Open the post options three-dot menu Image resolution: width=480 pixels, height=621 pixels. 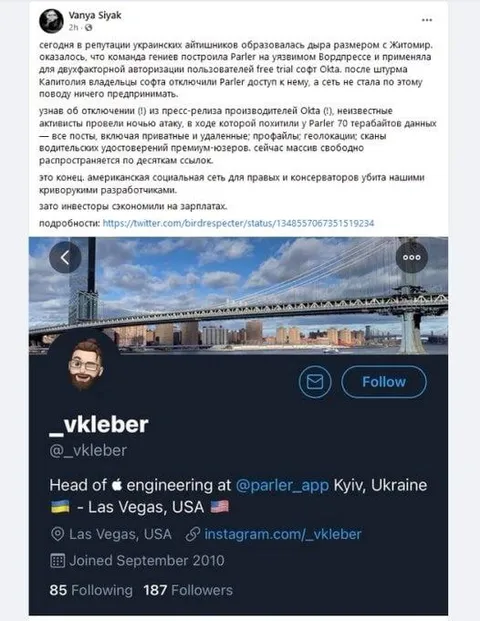point(427,20)
